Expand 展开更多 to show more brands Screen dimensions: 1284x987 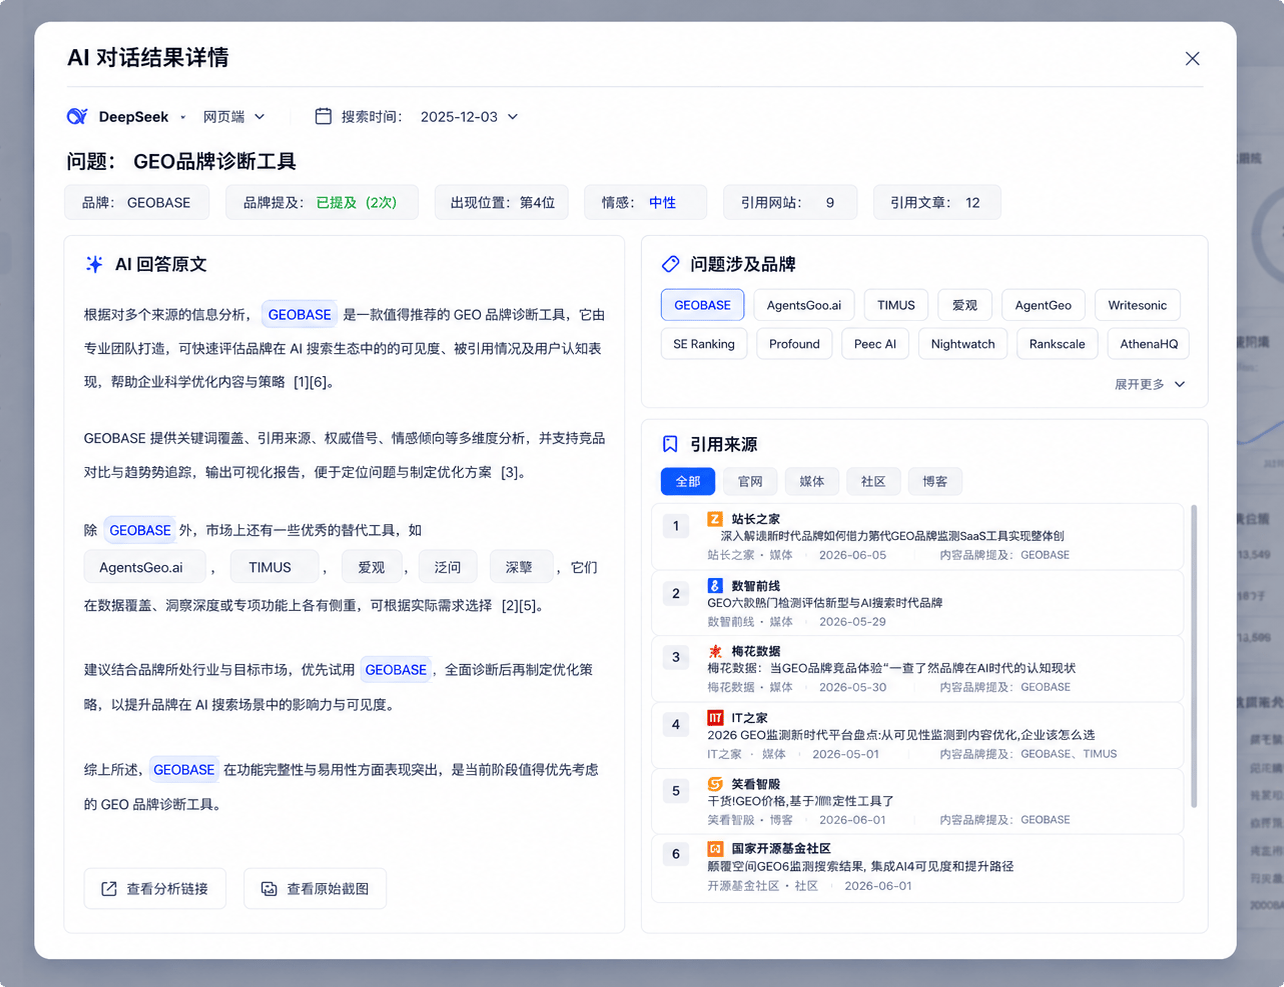coord(1150,384)
